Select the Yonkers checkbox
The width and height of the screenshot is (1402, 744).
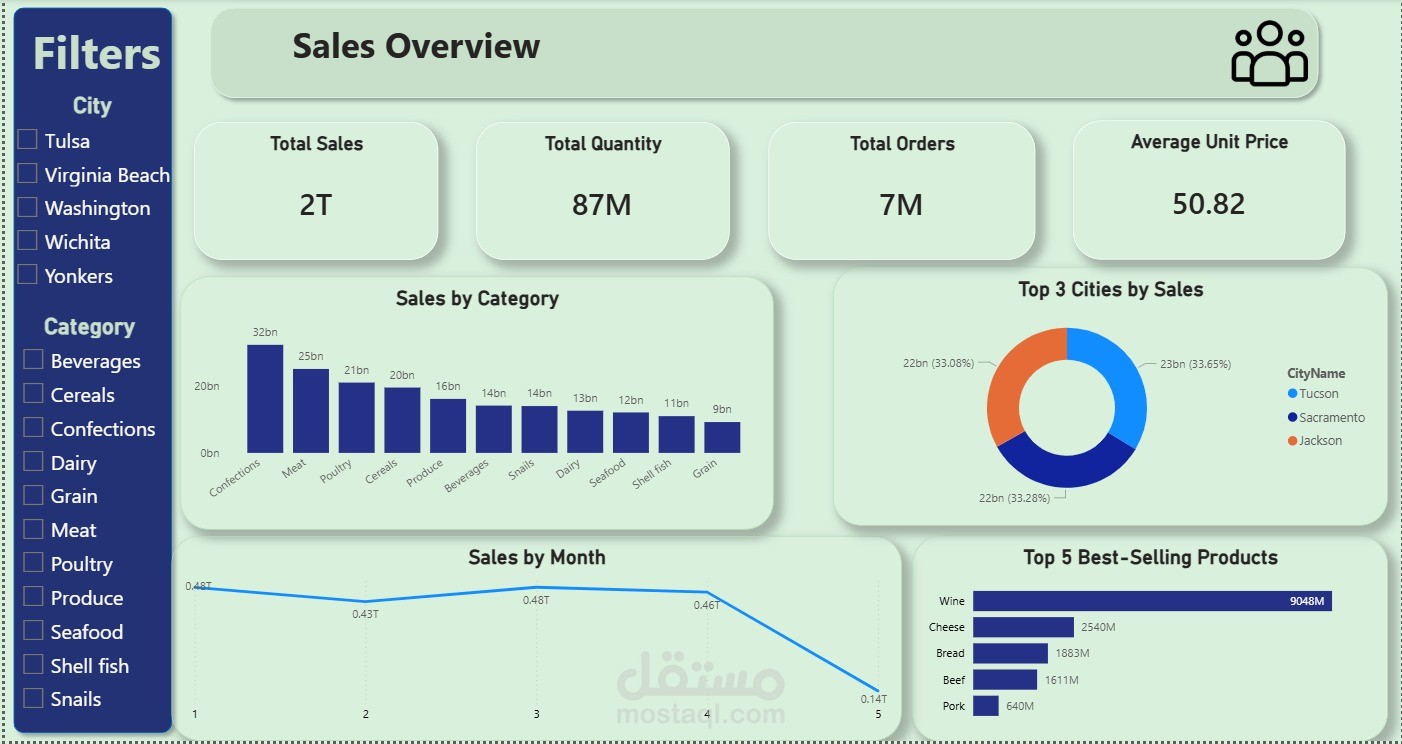[27, 274]
